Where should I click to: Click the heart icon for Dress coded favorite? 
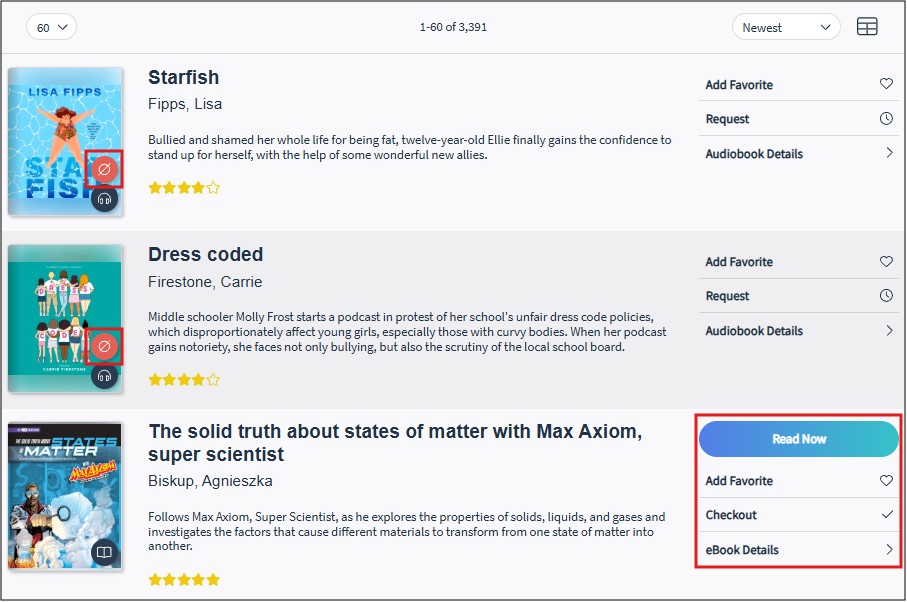(886, 262)
